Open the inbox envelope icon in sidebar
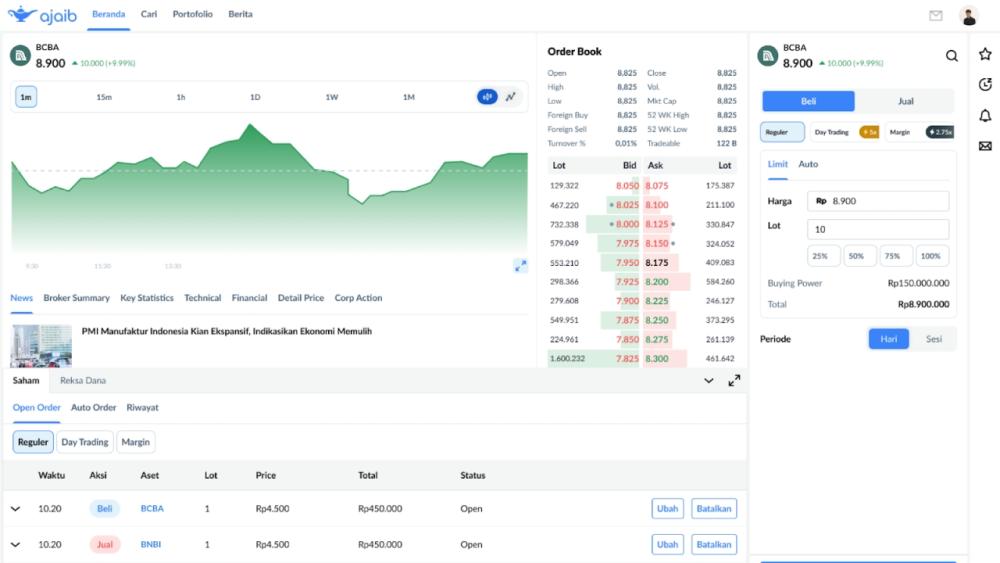The image size is (1000, 563). tap(985, 146)
